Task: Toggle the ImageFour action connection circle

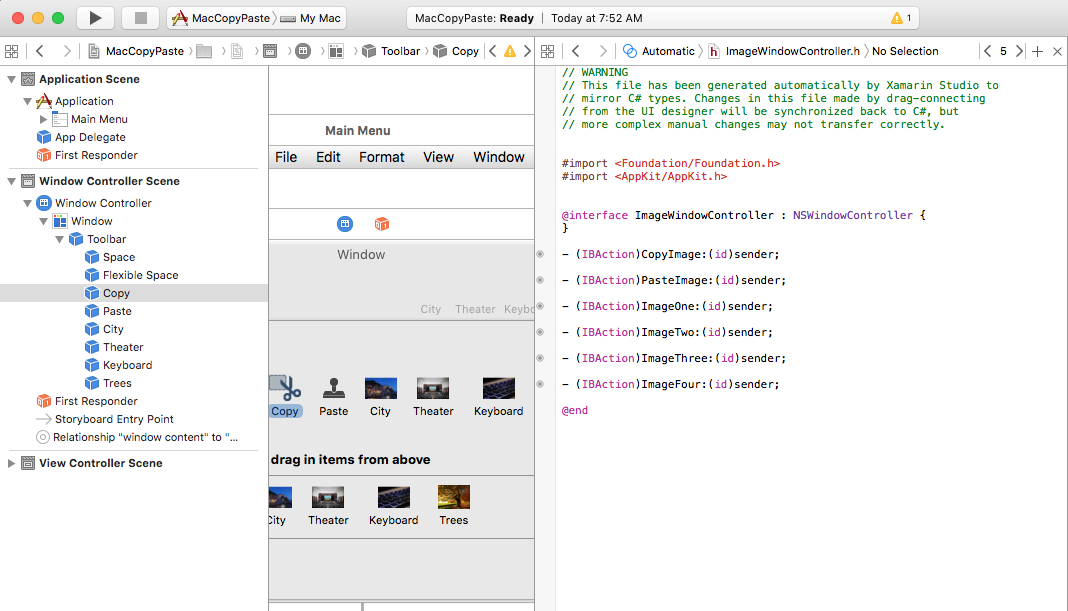Action: (541, 384)
